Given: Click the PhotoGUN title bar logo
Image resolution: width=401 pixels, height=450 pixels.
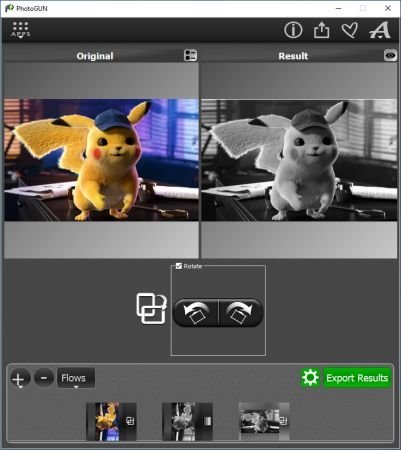Looking at the screenshot, I should [9, 8].
